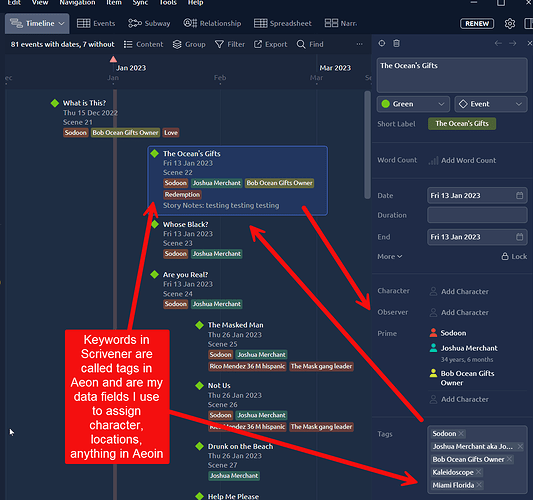533x500 pixels.
Task: Open Date field calendar picker
Action: [x=519, y=195]
